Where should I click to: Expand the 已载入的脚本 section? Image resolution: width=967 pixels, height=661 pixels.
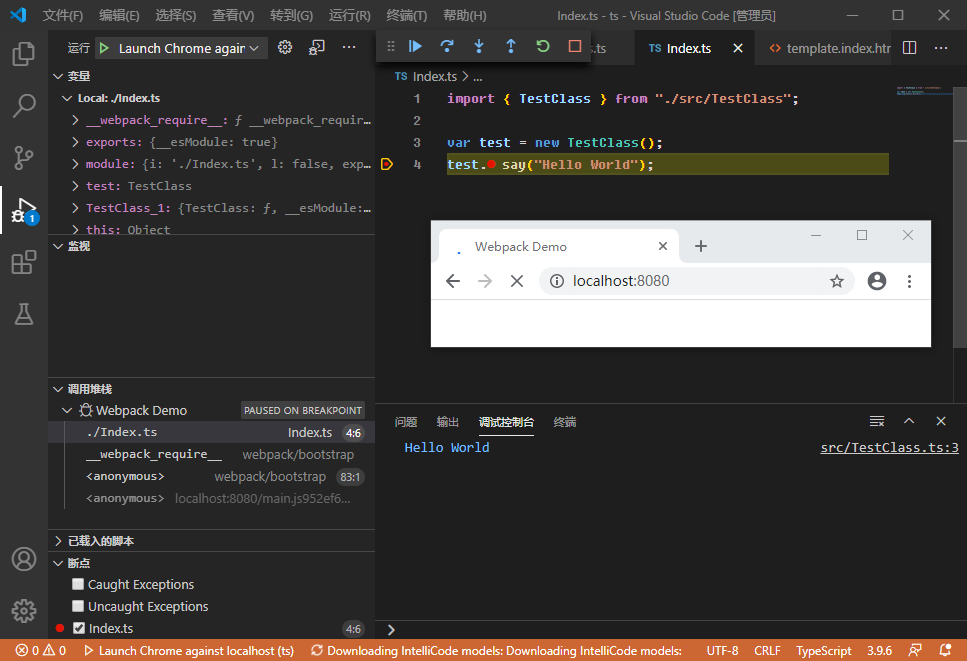point(58,541)
